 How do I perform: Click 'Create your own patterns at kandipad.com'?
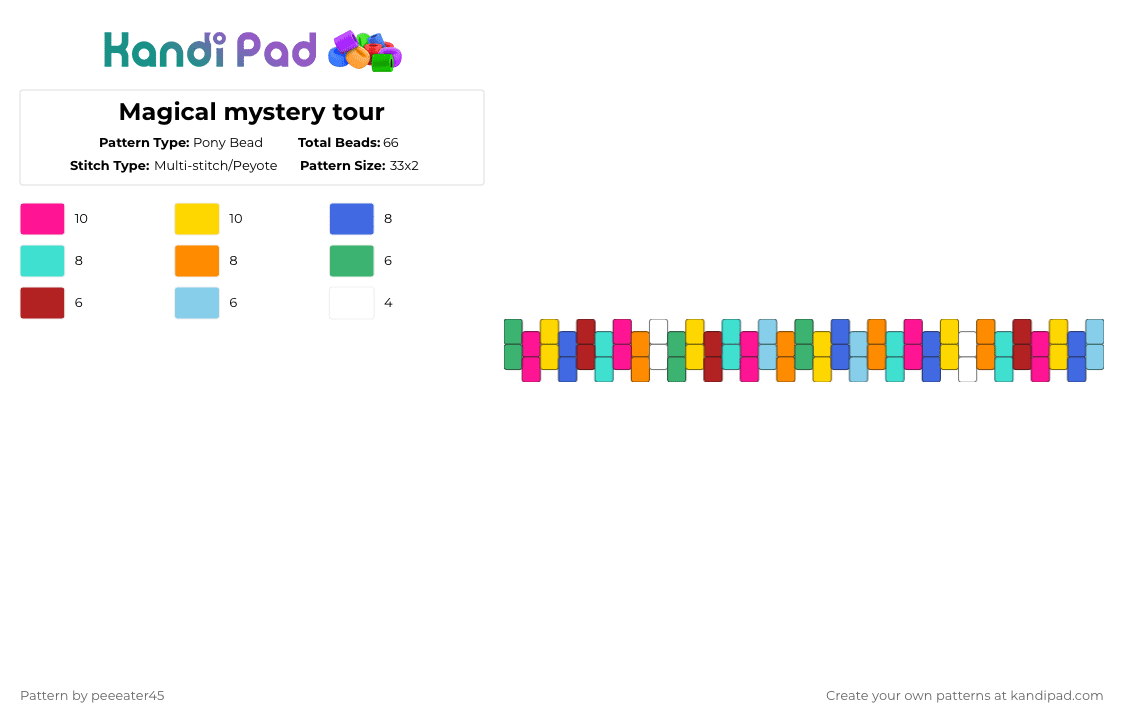964,696
